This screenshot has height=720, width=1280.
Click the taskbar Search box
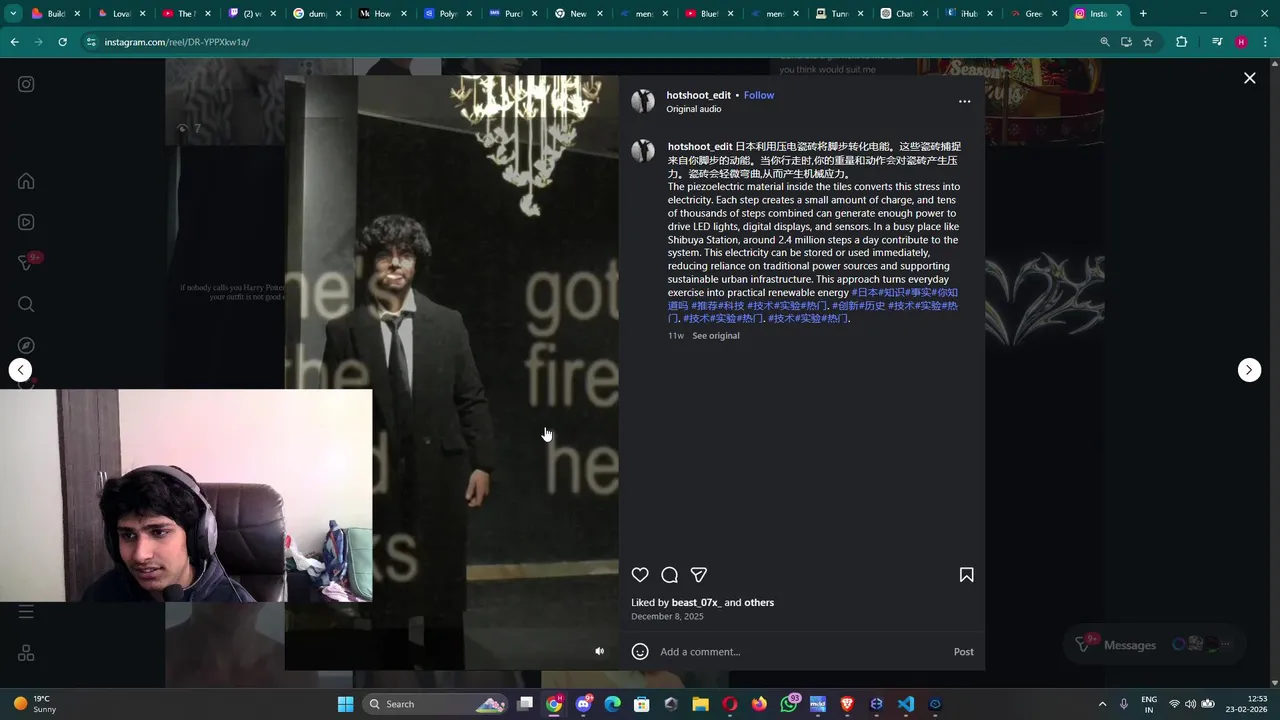click(x=433, y=704)
